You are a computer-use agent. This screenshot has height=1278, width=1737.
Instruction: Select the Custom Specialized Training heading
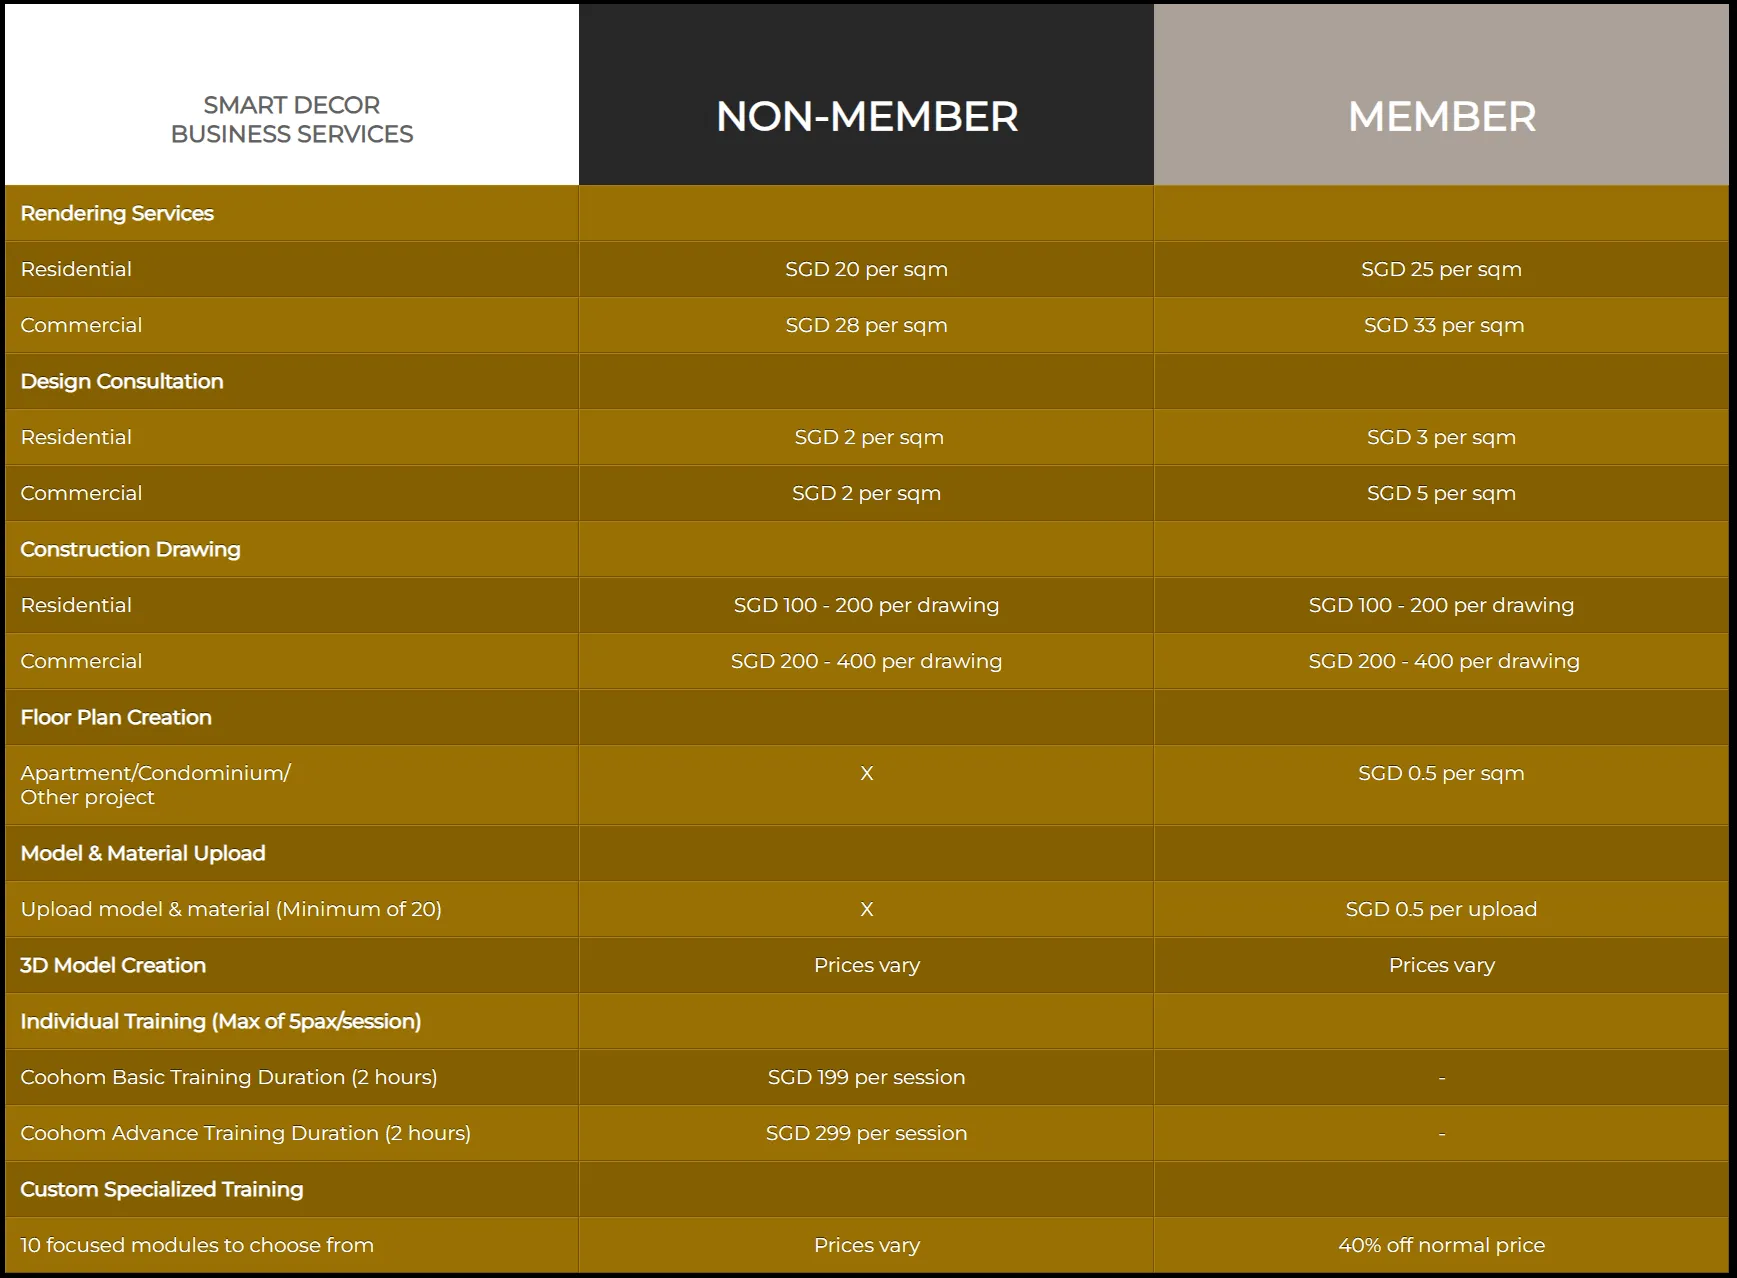click(x=162, y=1189)
